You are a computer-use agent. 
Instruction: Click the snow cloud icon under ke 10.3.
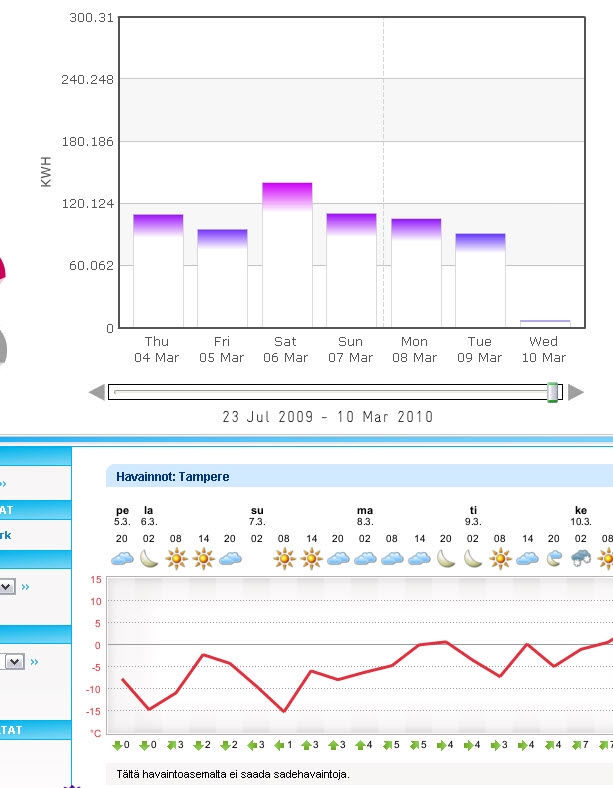[x=582, y=558]
